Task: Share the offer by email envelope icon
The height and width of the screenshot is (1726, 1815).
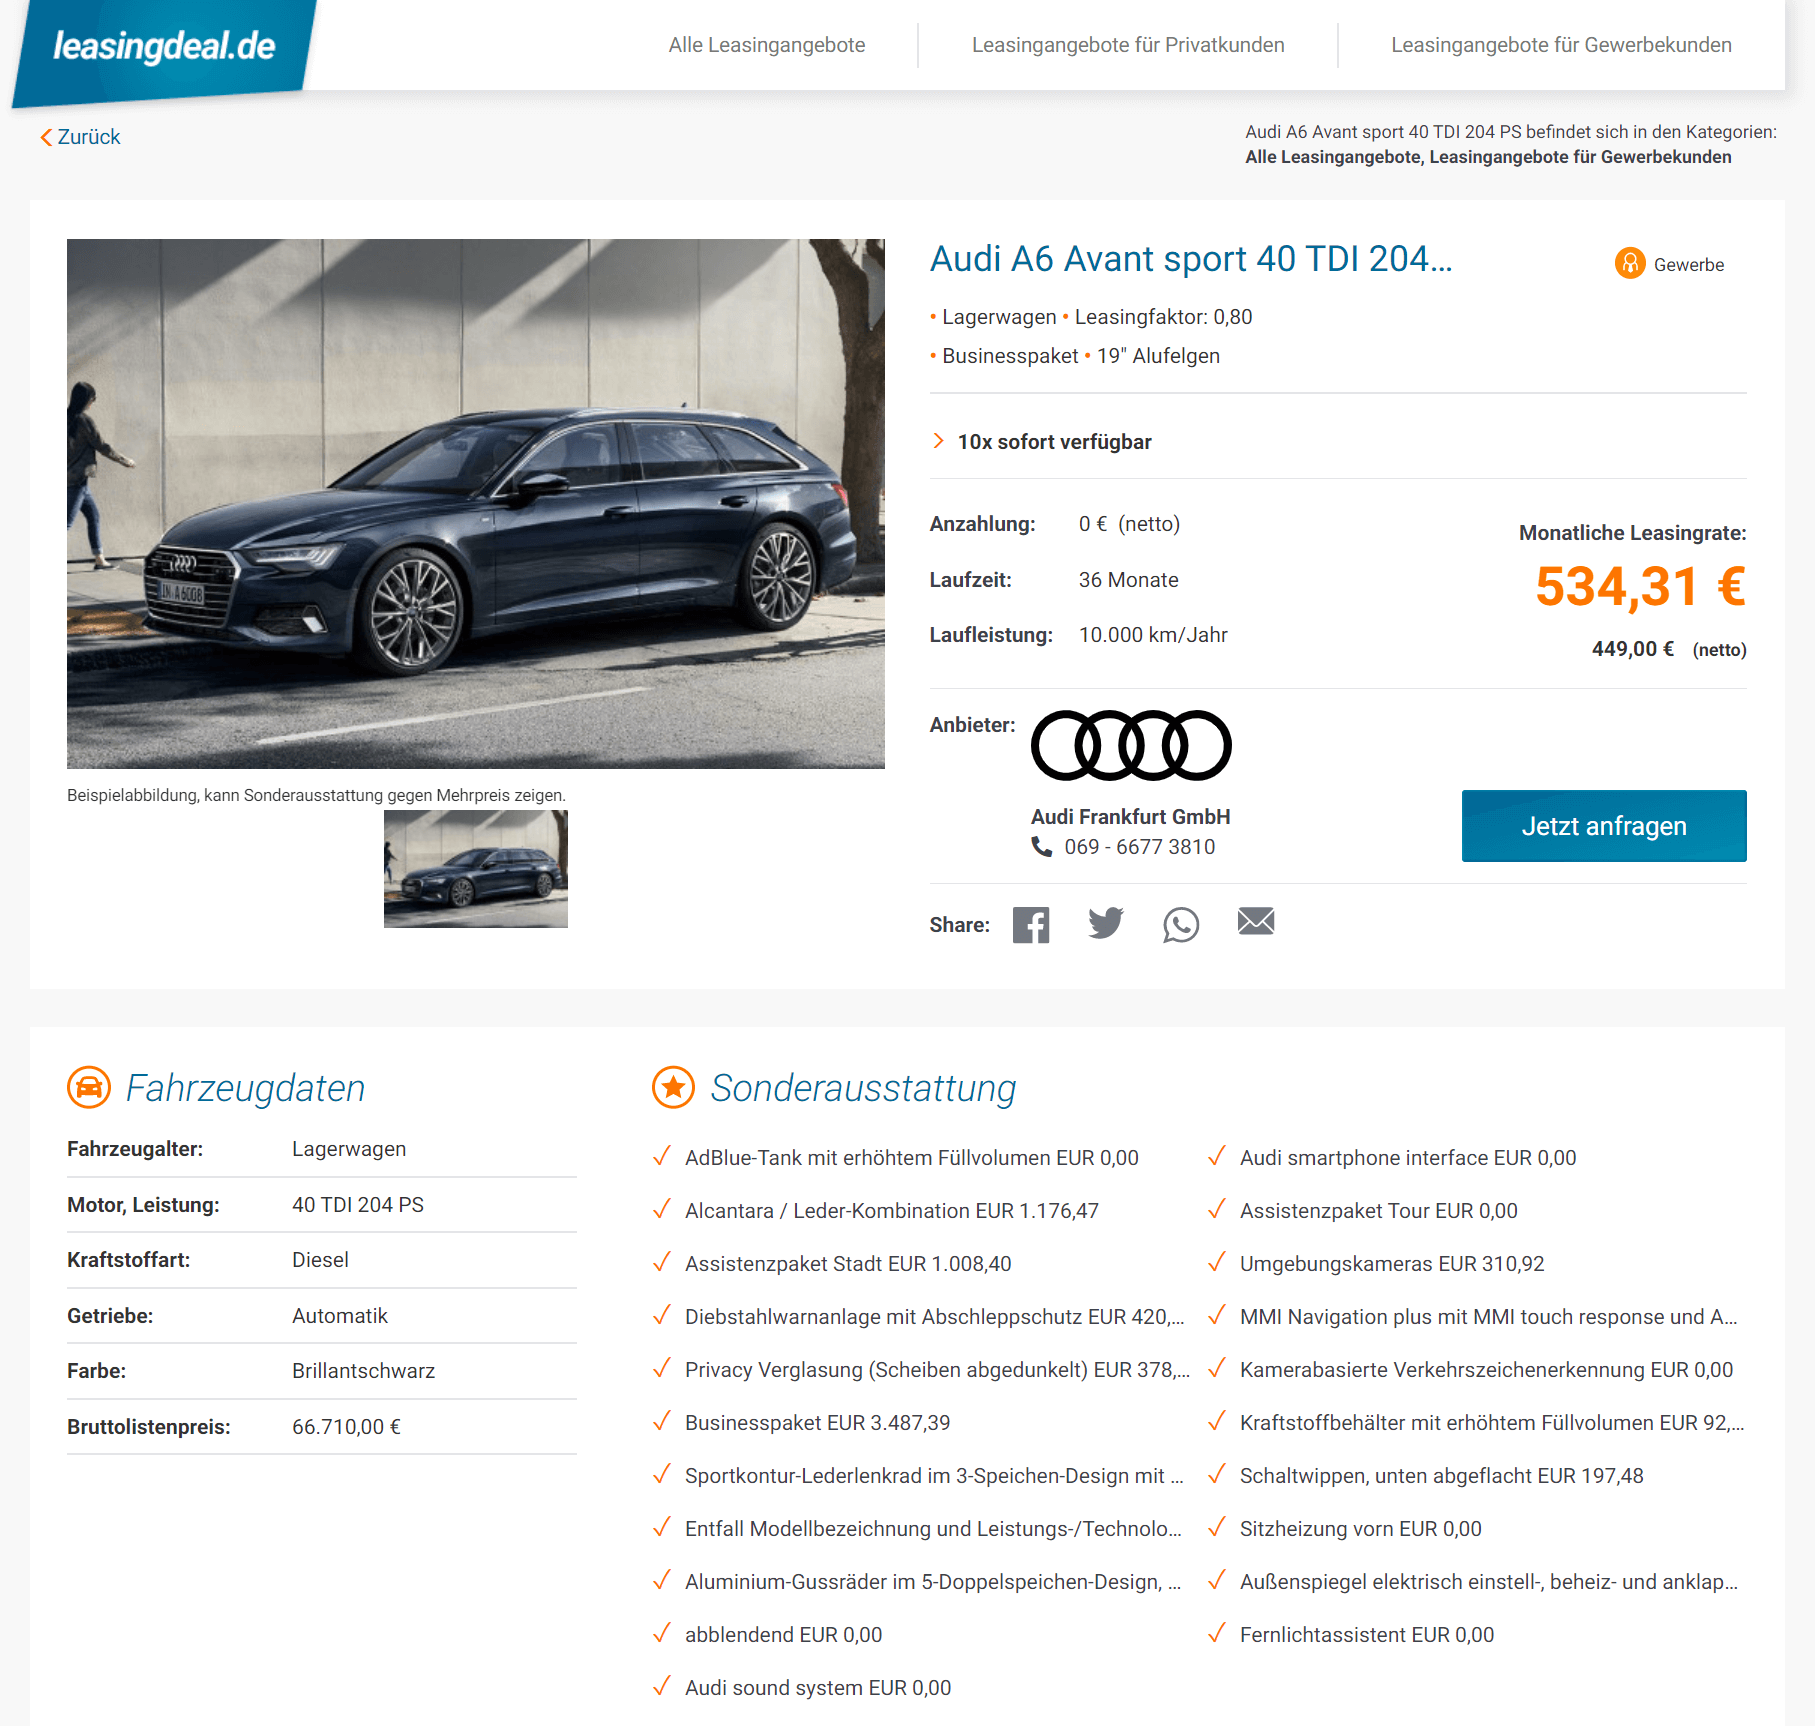Action: tap(1256, 921)
